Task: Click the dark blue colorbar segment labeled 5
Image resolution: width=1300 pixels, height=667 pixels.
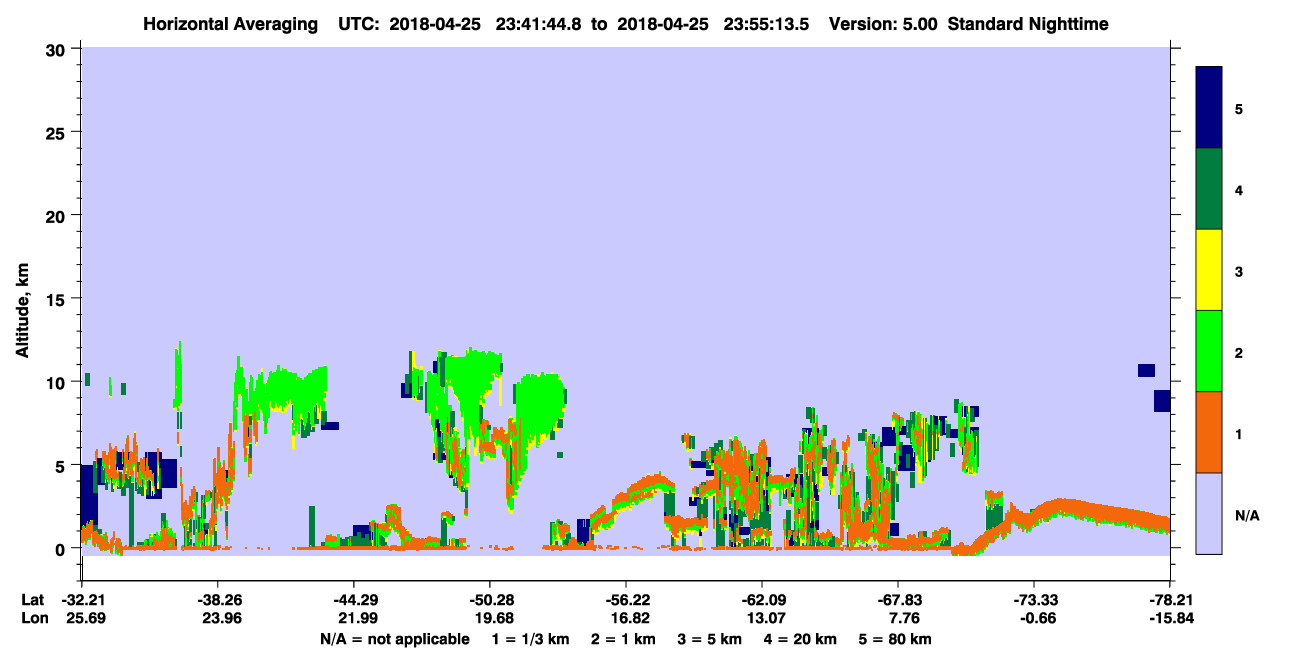Action: click(1209, 108)
